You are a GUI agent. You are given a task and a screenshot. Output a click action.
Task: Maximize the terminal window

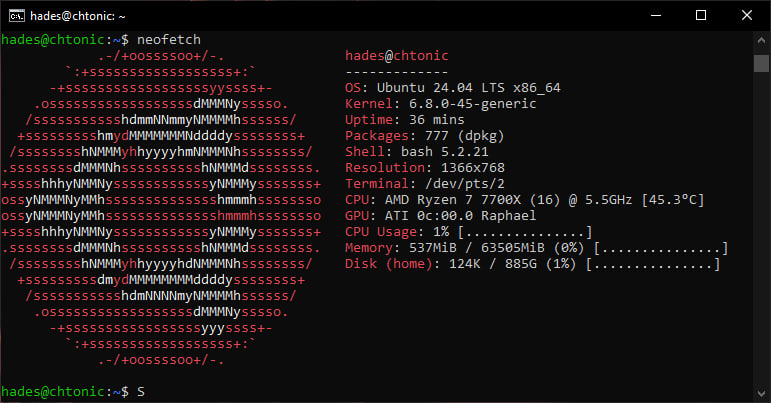click(700, 15)
